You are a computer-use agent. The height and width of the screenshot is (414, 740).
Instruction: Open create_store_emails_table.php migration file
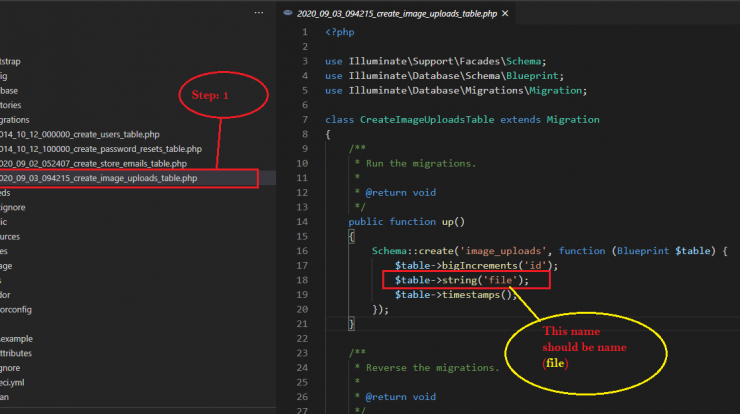point(93,164)
